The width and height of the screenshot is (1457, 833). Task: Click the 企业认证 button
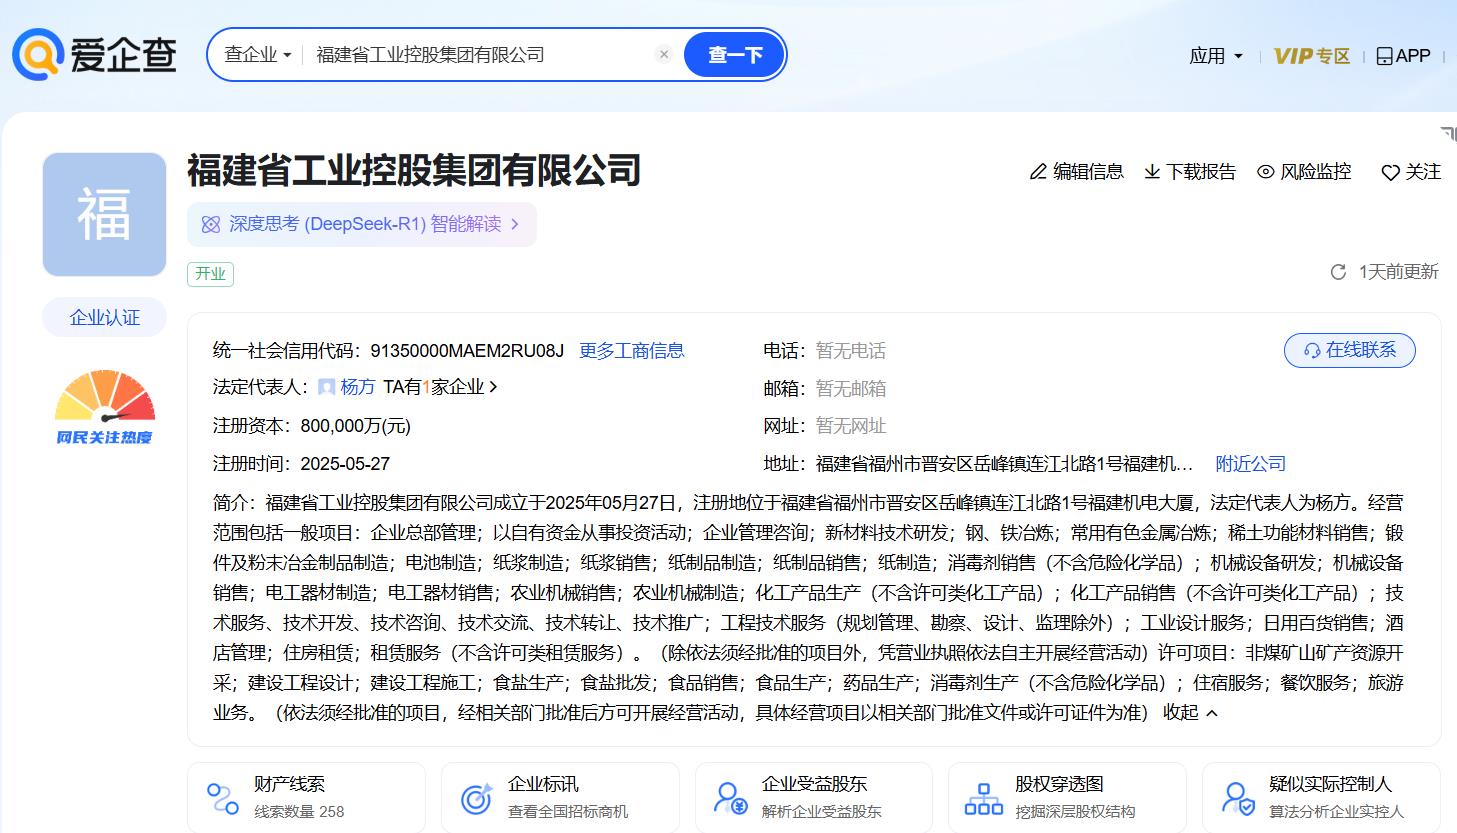click(104, 318)
